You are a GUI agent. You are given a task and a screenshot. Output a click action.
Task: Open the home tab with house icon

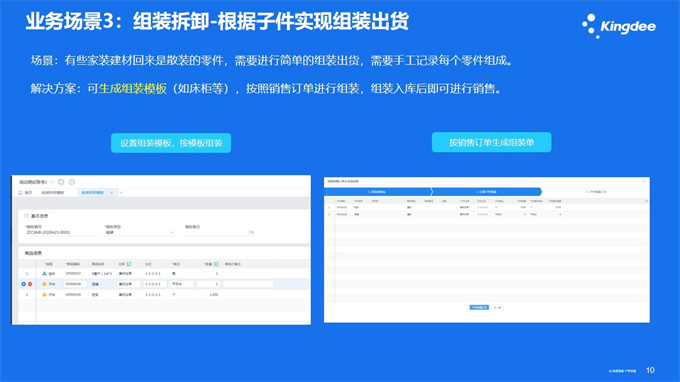(x=25, y=193)
